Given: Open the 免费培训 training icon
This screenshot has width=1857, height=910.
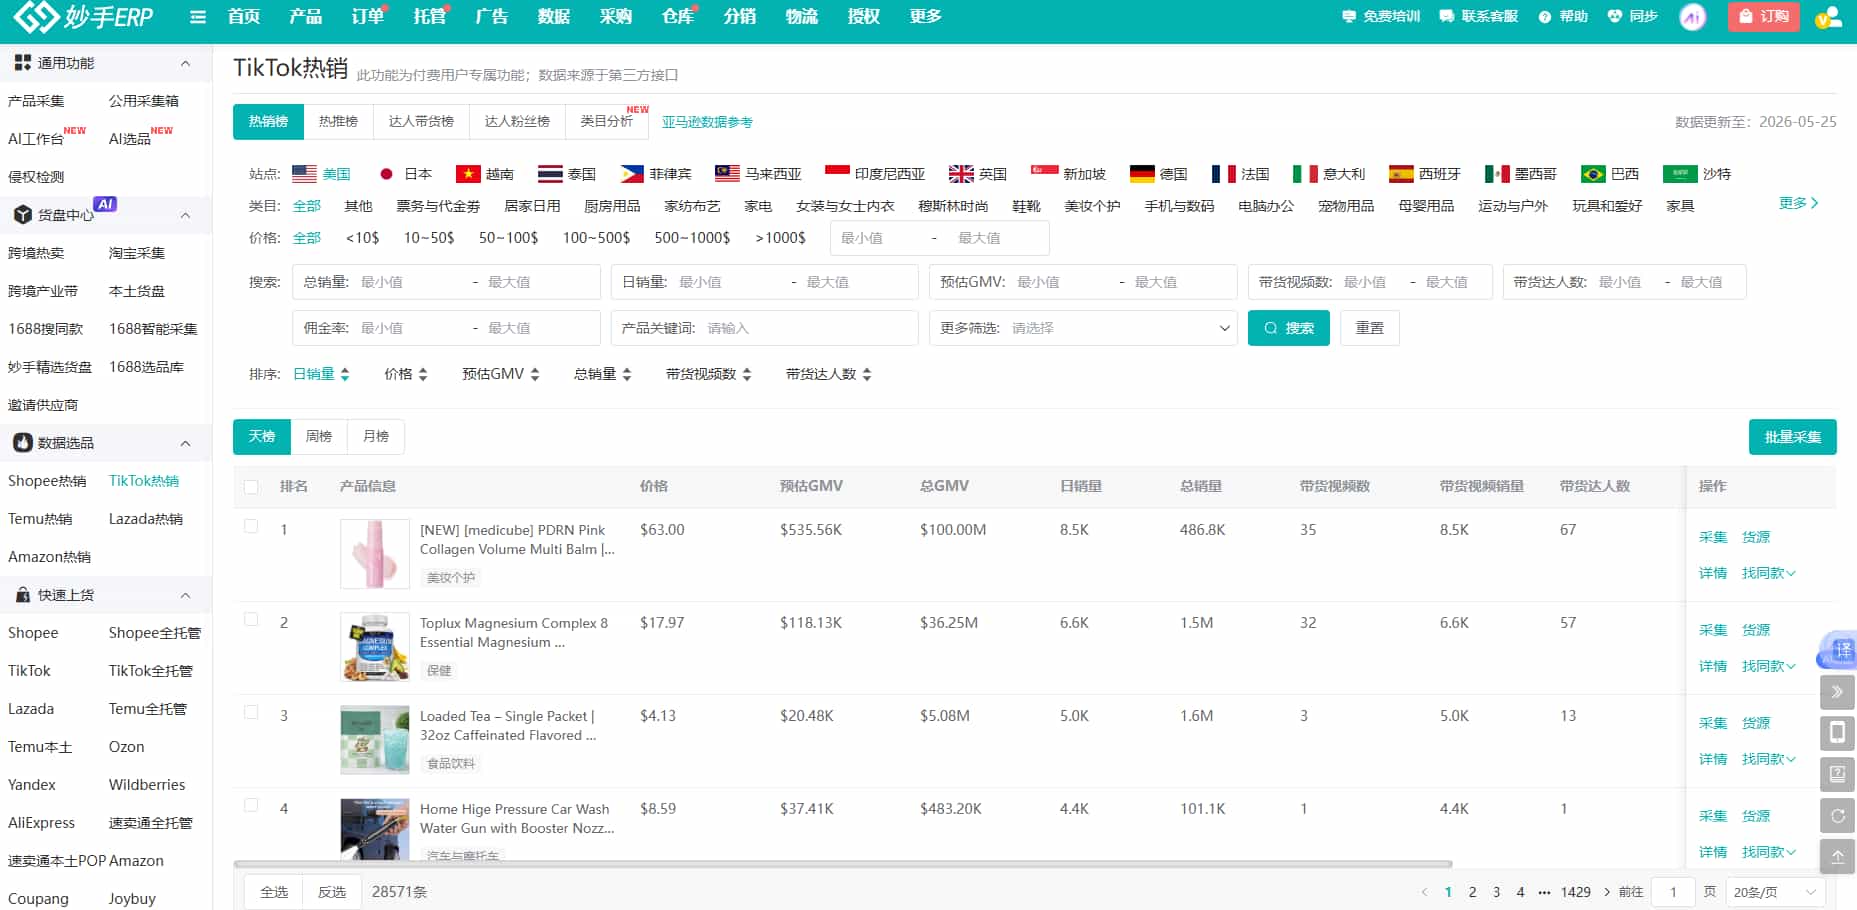Looking at the screenshot, I should coord(1349,17).
